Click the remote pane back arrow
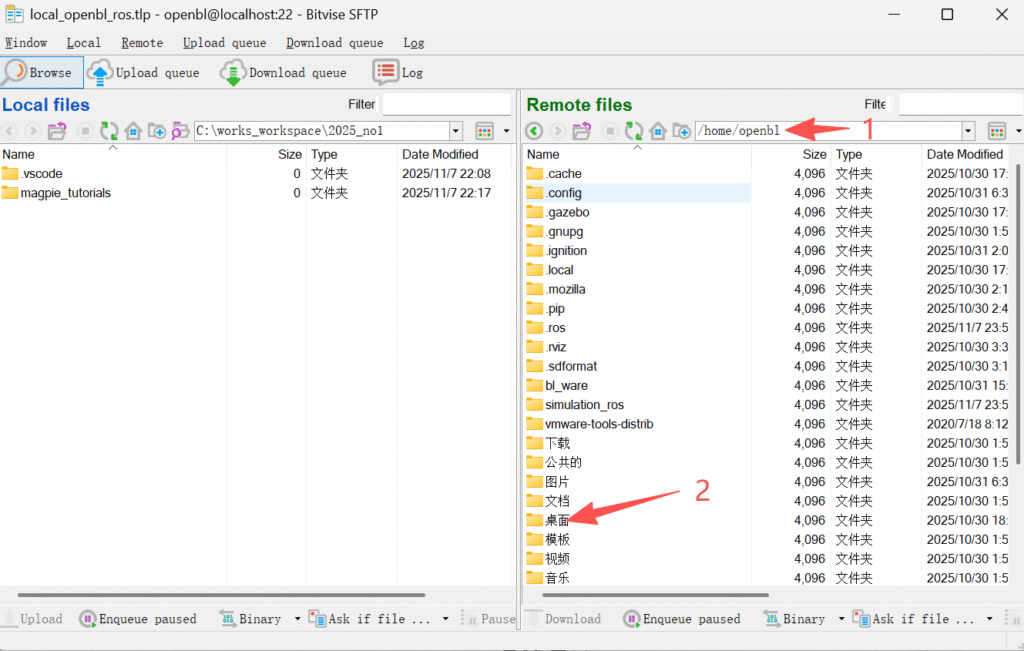 point(534,131)
